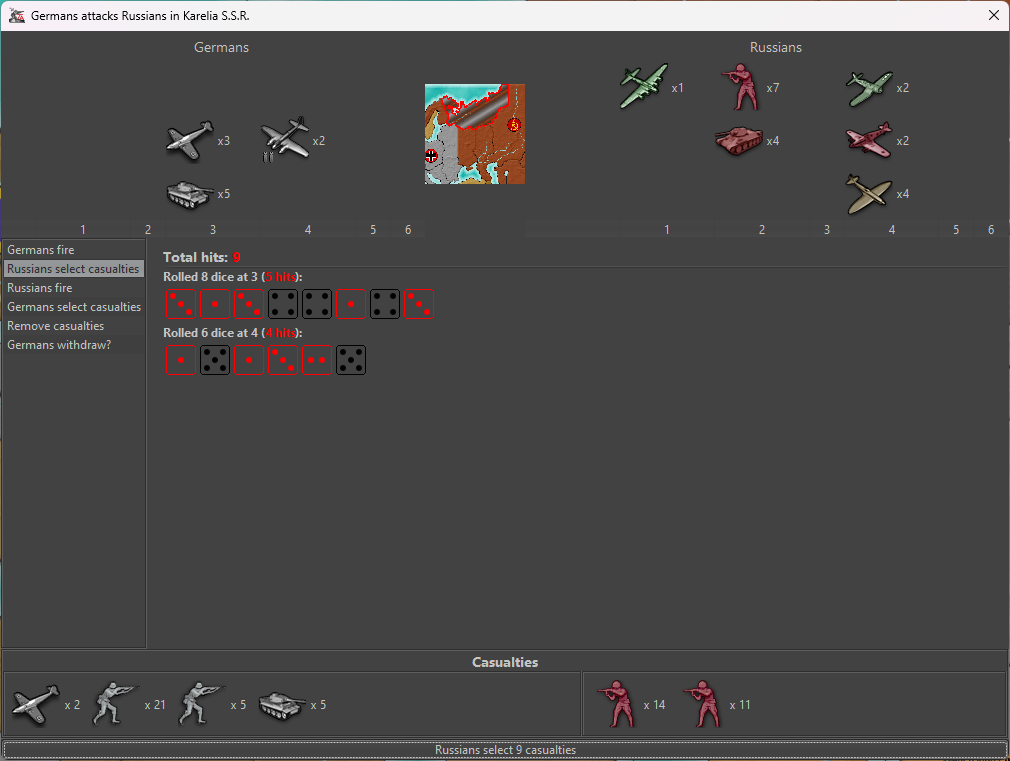The image size is (1010, 761).
Task: Select 'Russians select casualties' step
Action: pos(73,269)
